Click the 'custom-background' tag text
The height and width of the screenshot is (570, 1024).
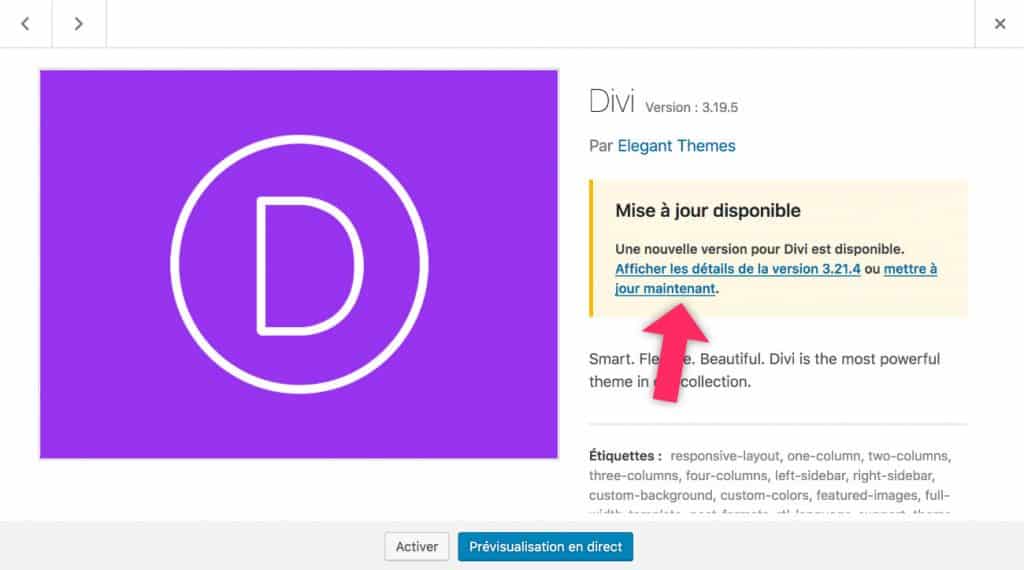coord(650,495)
